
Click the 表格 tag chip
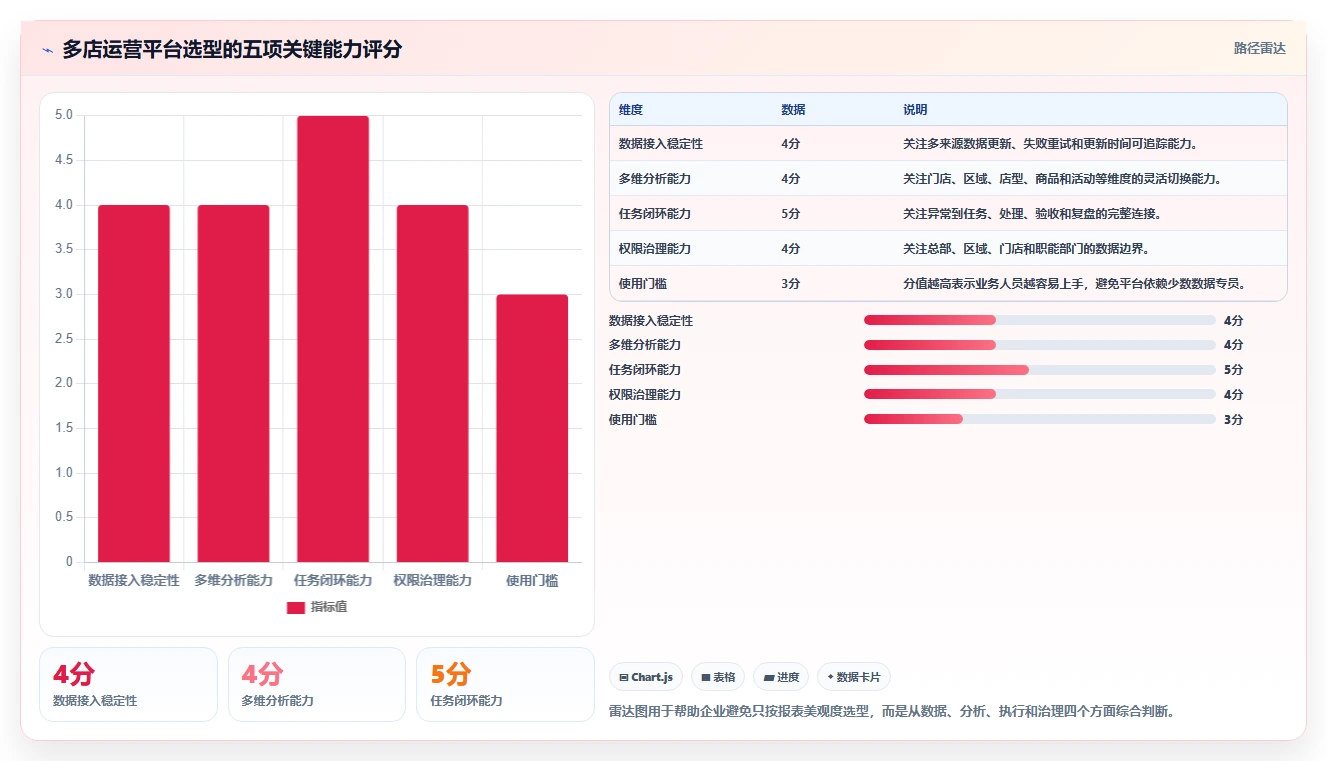click(718, 677)
